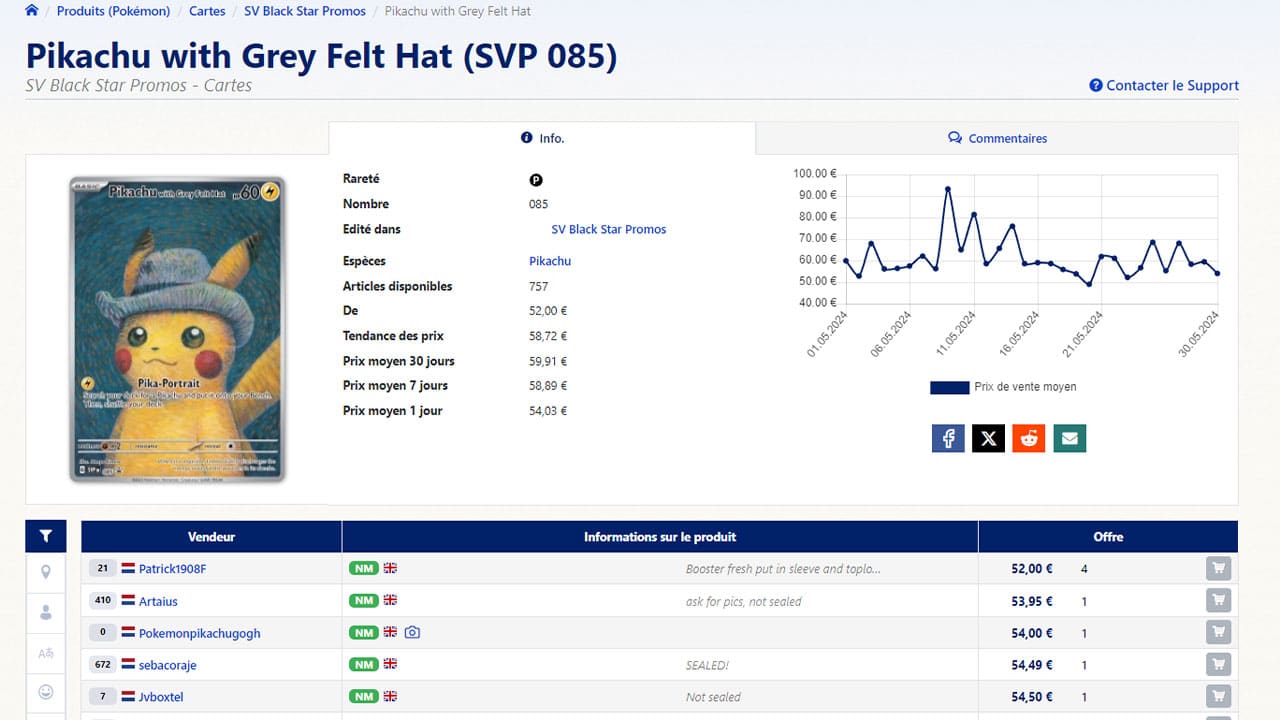Click the 52,00 € offer price

click(x=1032, y=569)
